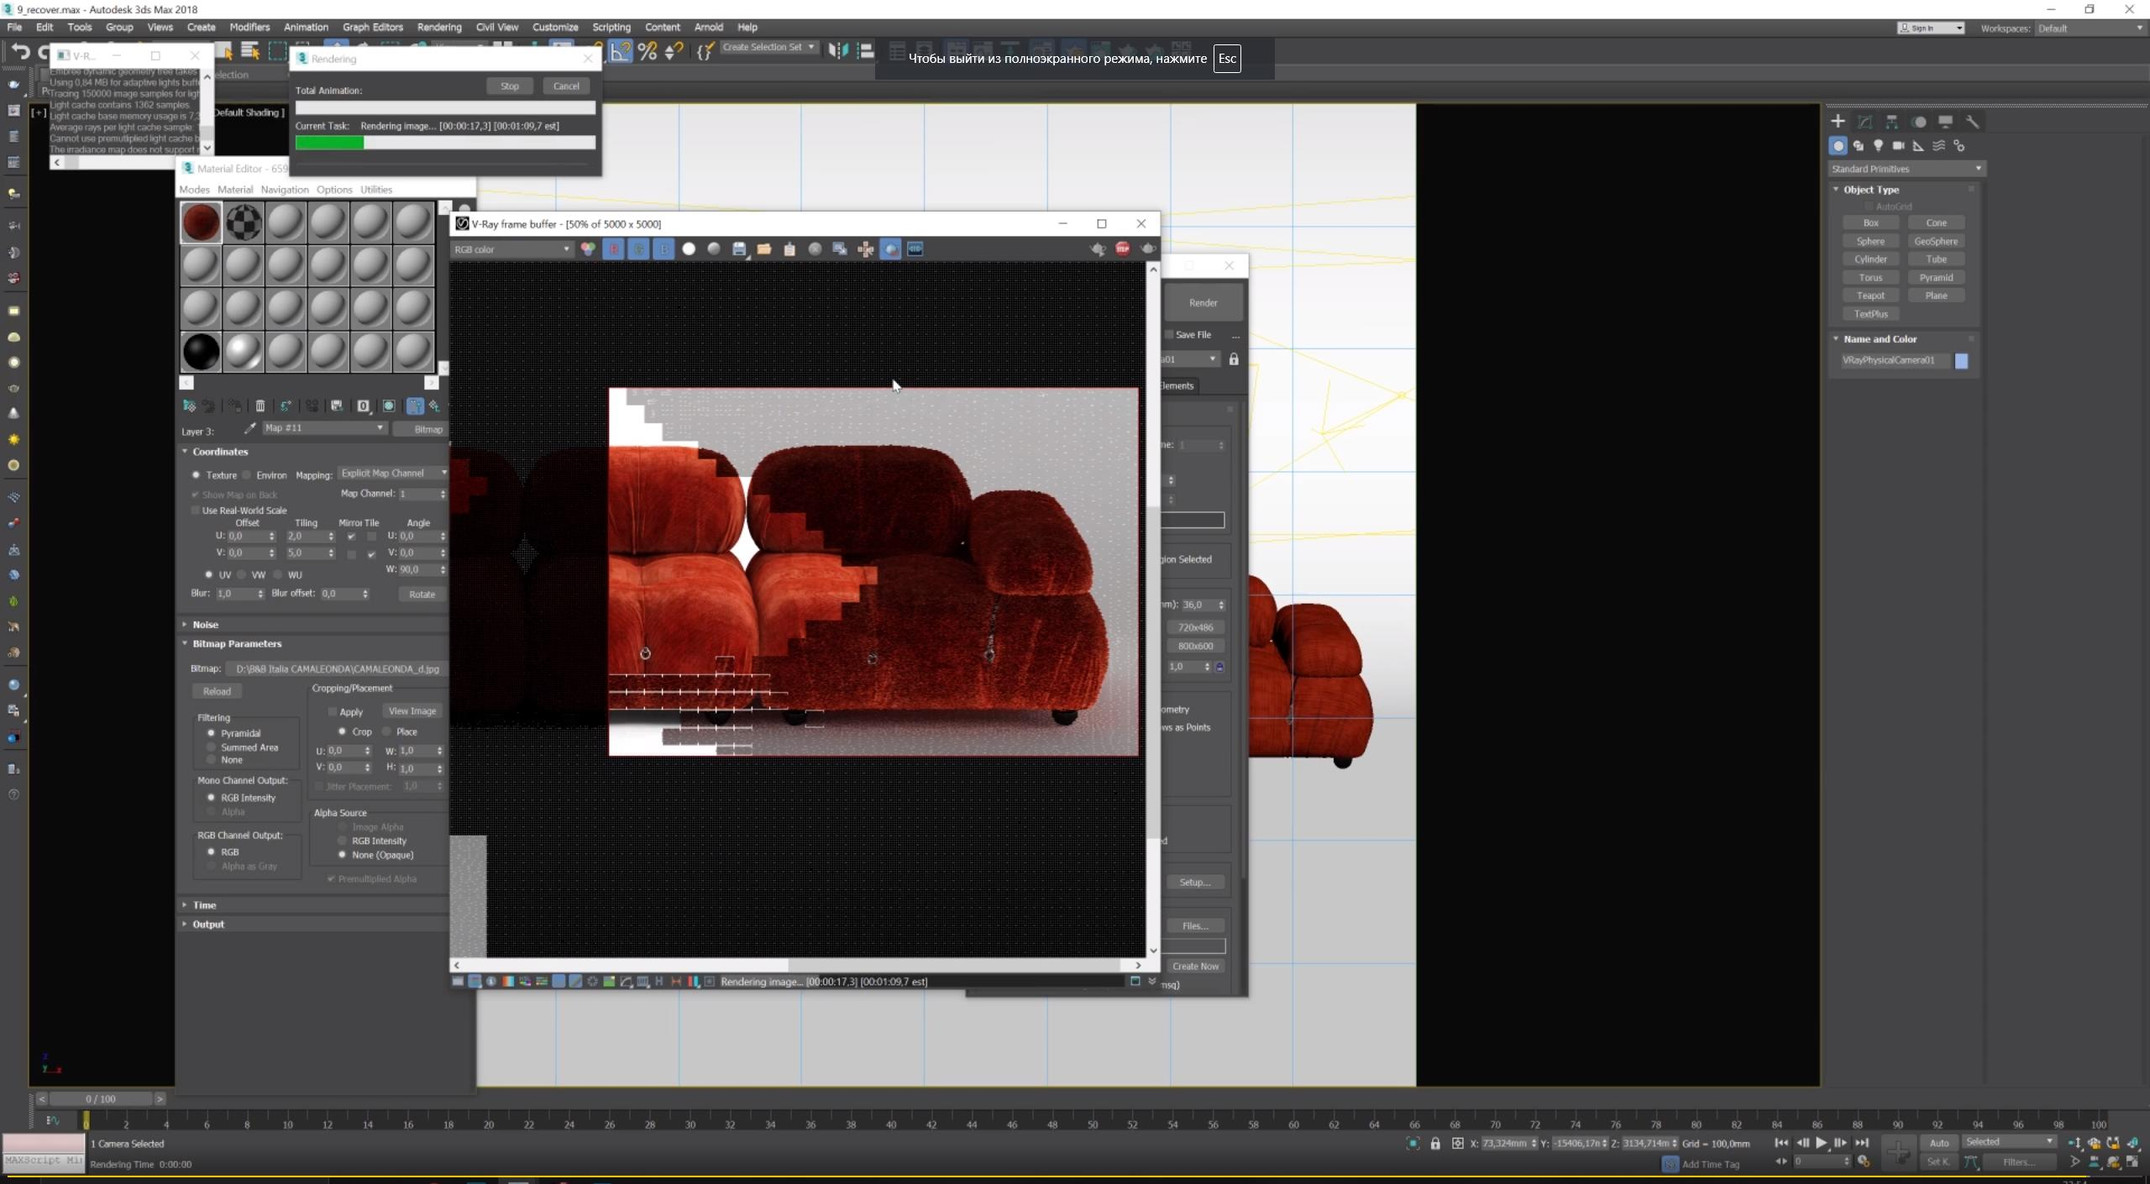Screen dimensions: 2150x1184
Task: Click the Lights category icon in Create panel
Action: click(x=1878, y=146)
